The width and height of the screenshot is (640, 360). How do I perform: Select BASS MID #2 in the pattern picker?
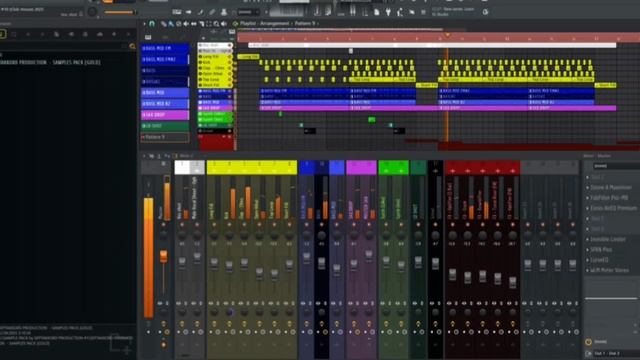click(165, 104)
